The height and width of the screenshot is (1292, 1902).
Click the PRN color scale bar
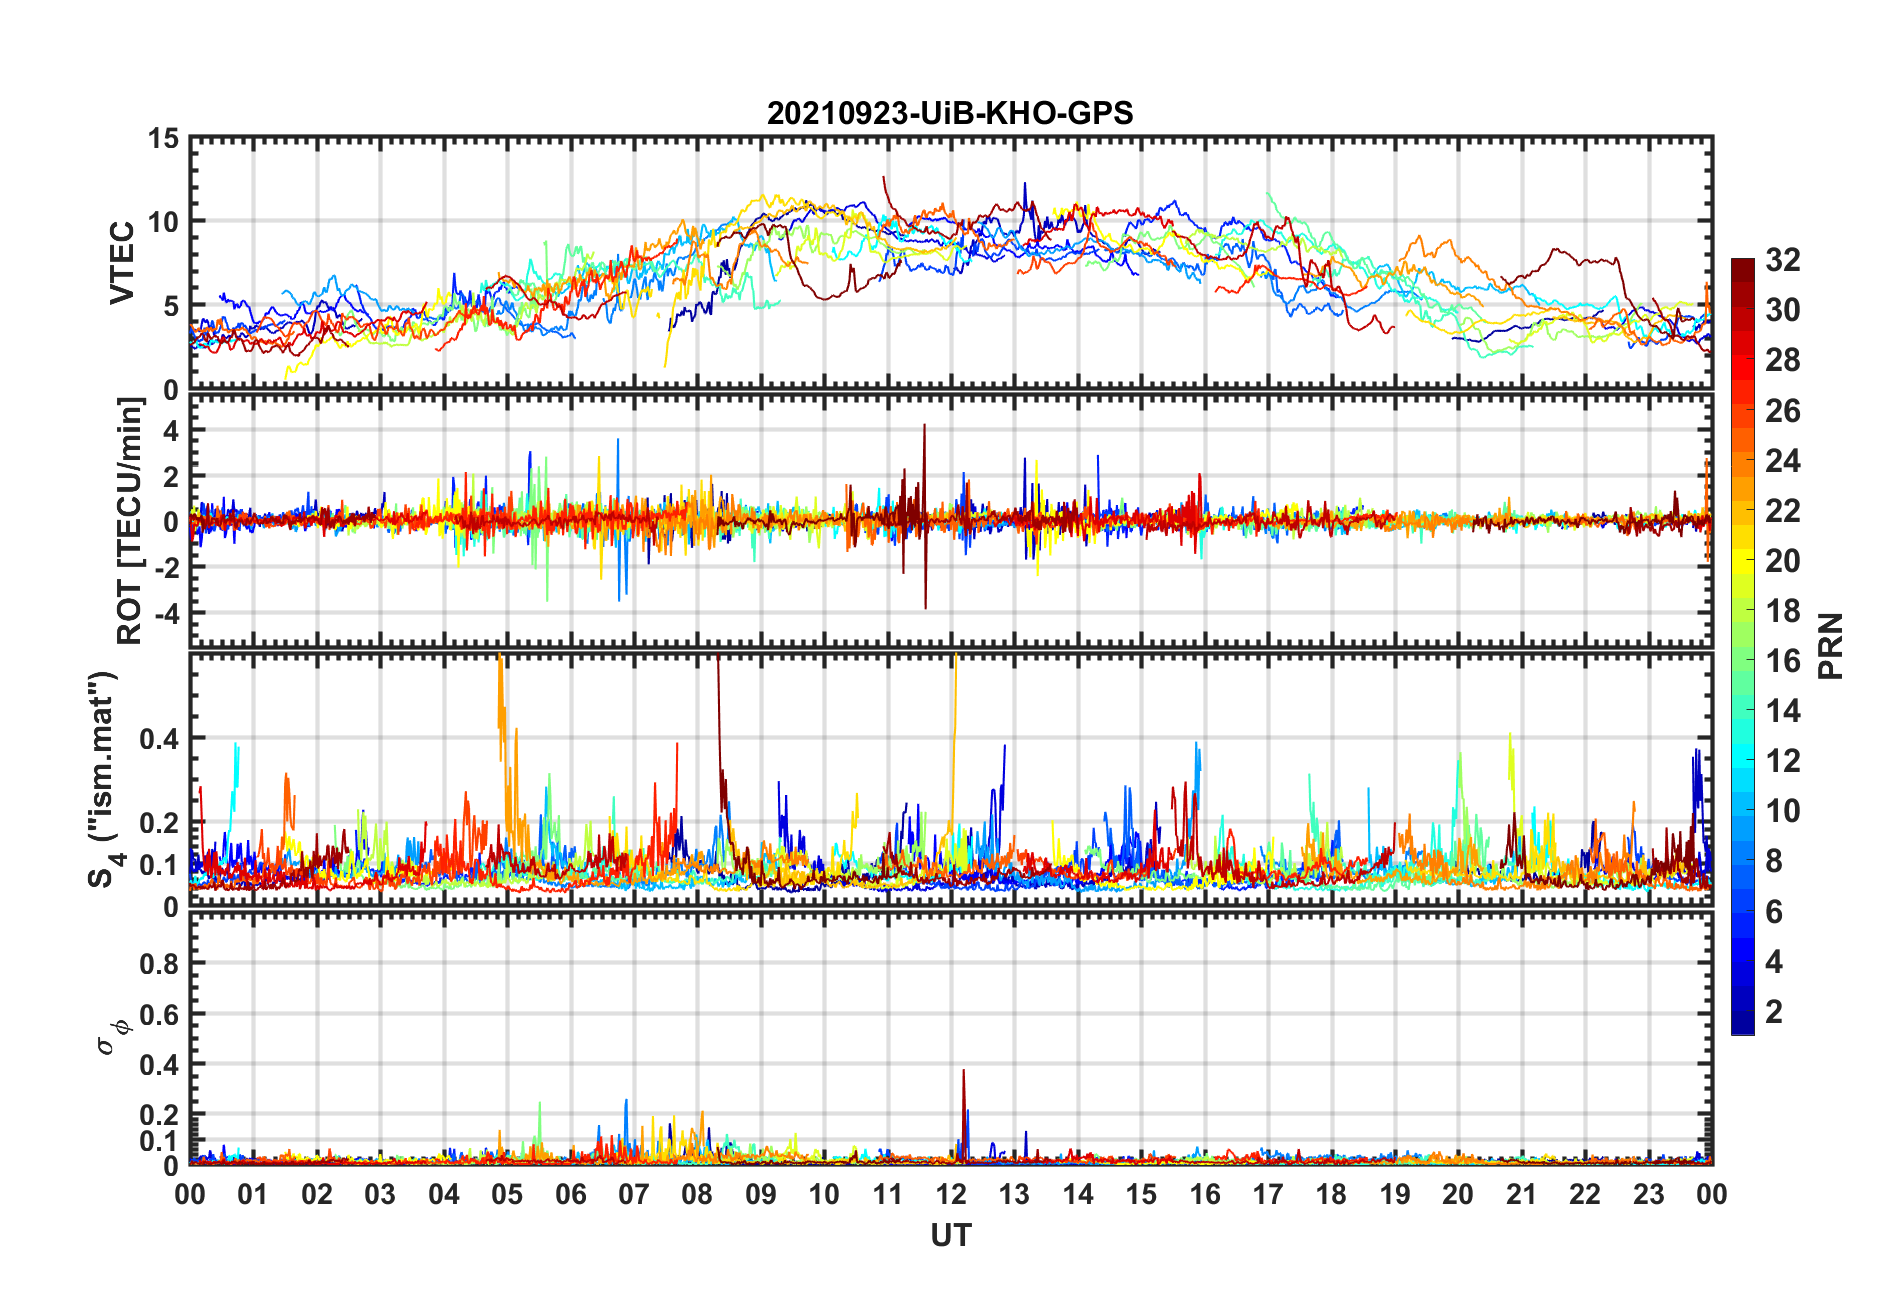1743,647
